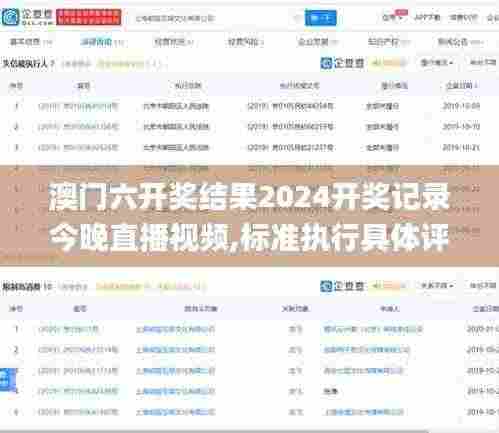The image size is (499, 433).
Task: Open the filter dropdown in the 限制高消费 section
Action: (437, 286)
